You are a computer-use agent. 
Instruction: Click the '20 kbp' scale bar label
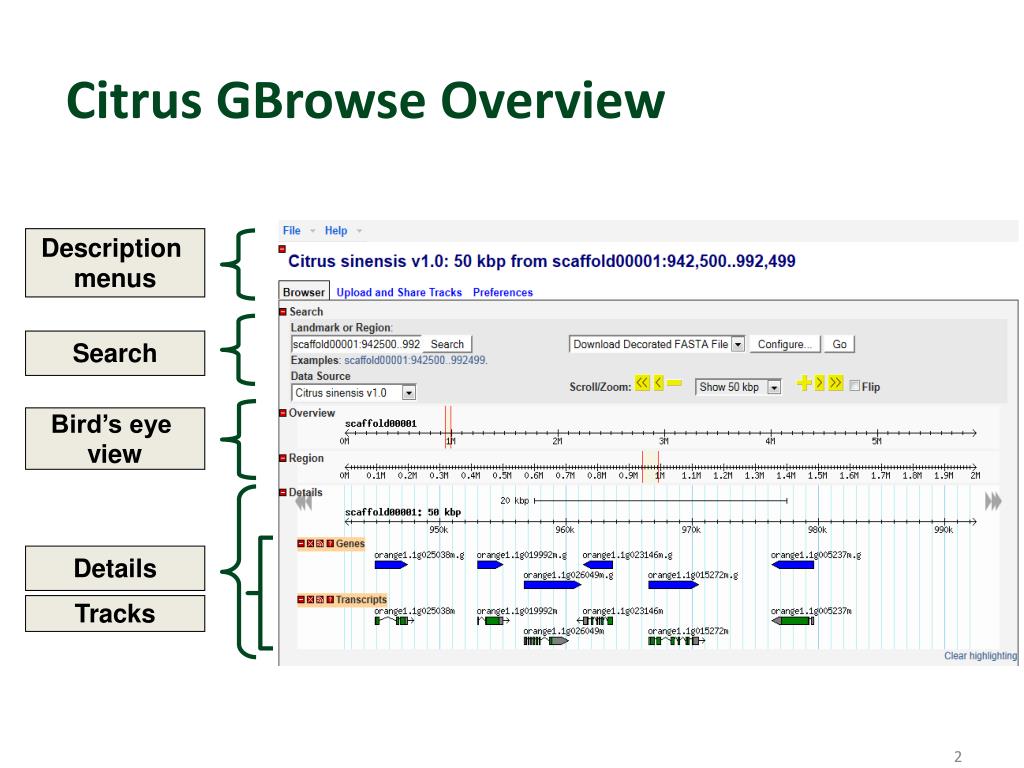(x=515, y=501)
